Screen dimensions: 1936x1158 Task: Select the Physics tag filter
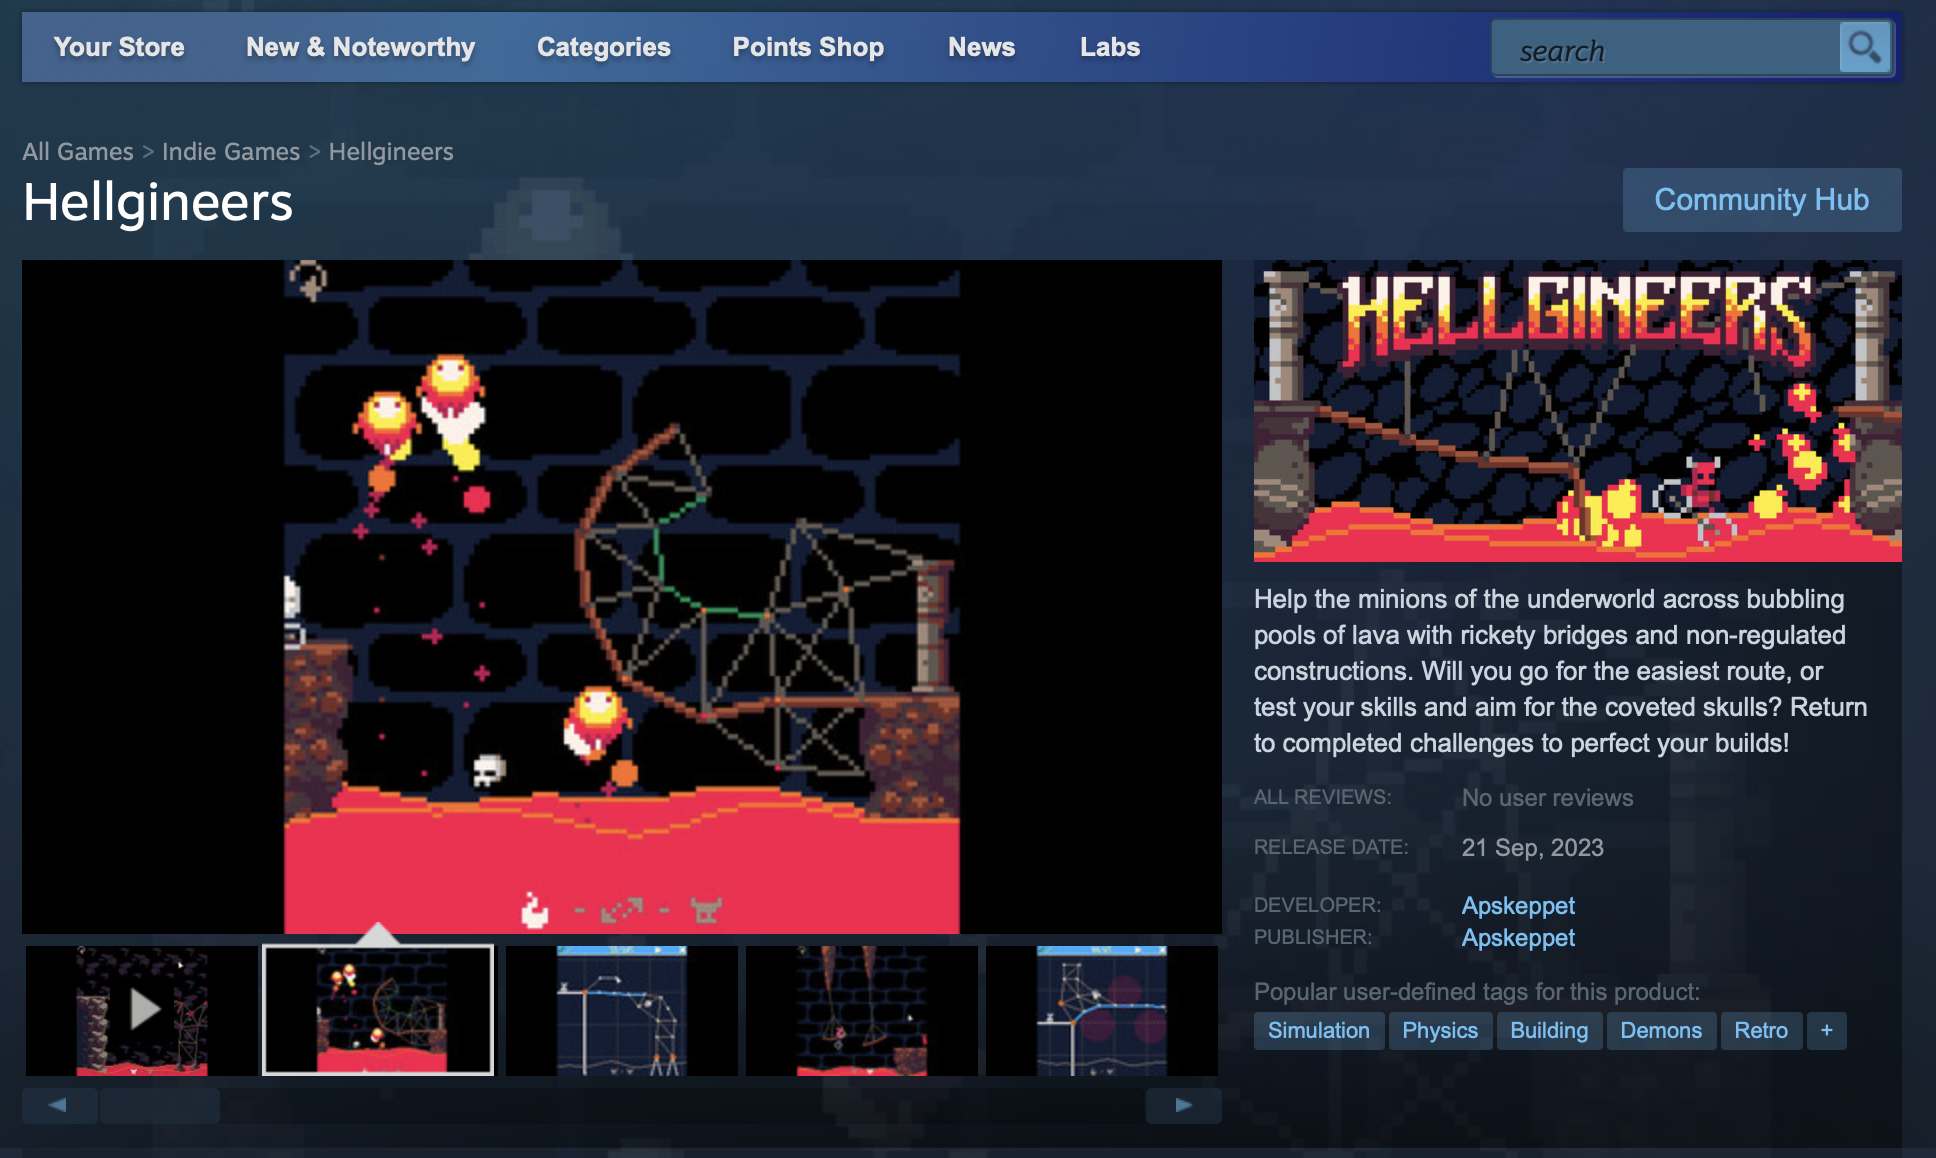pos(1440,1031)
